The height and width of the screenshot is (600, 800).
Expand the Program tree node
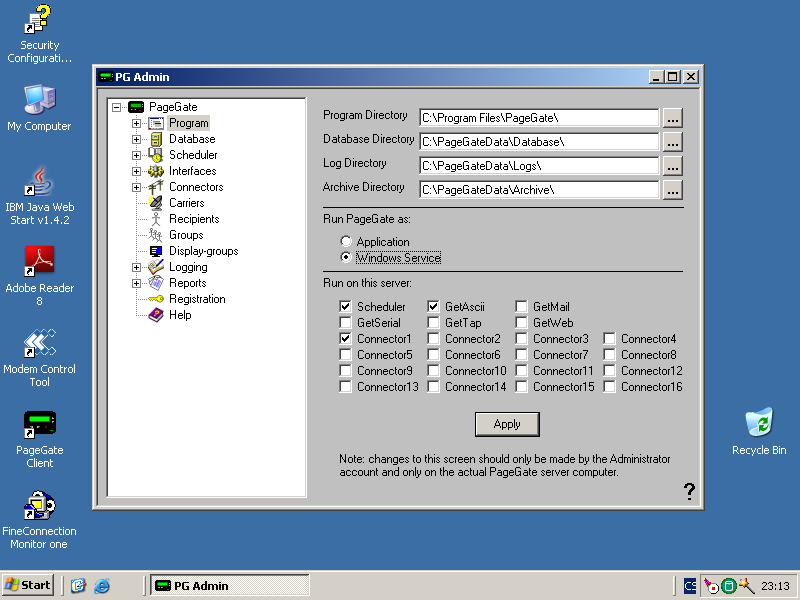pyautogui.click(x=136, y=123)
